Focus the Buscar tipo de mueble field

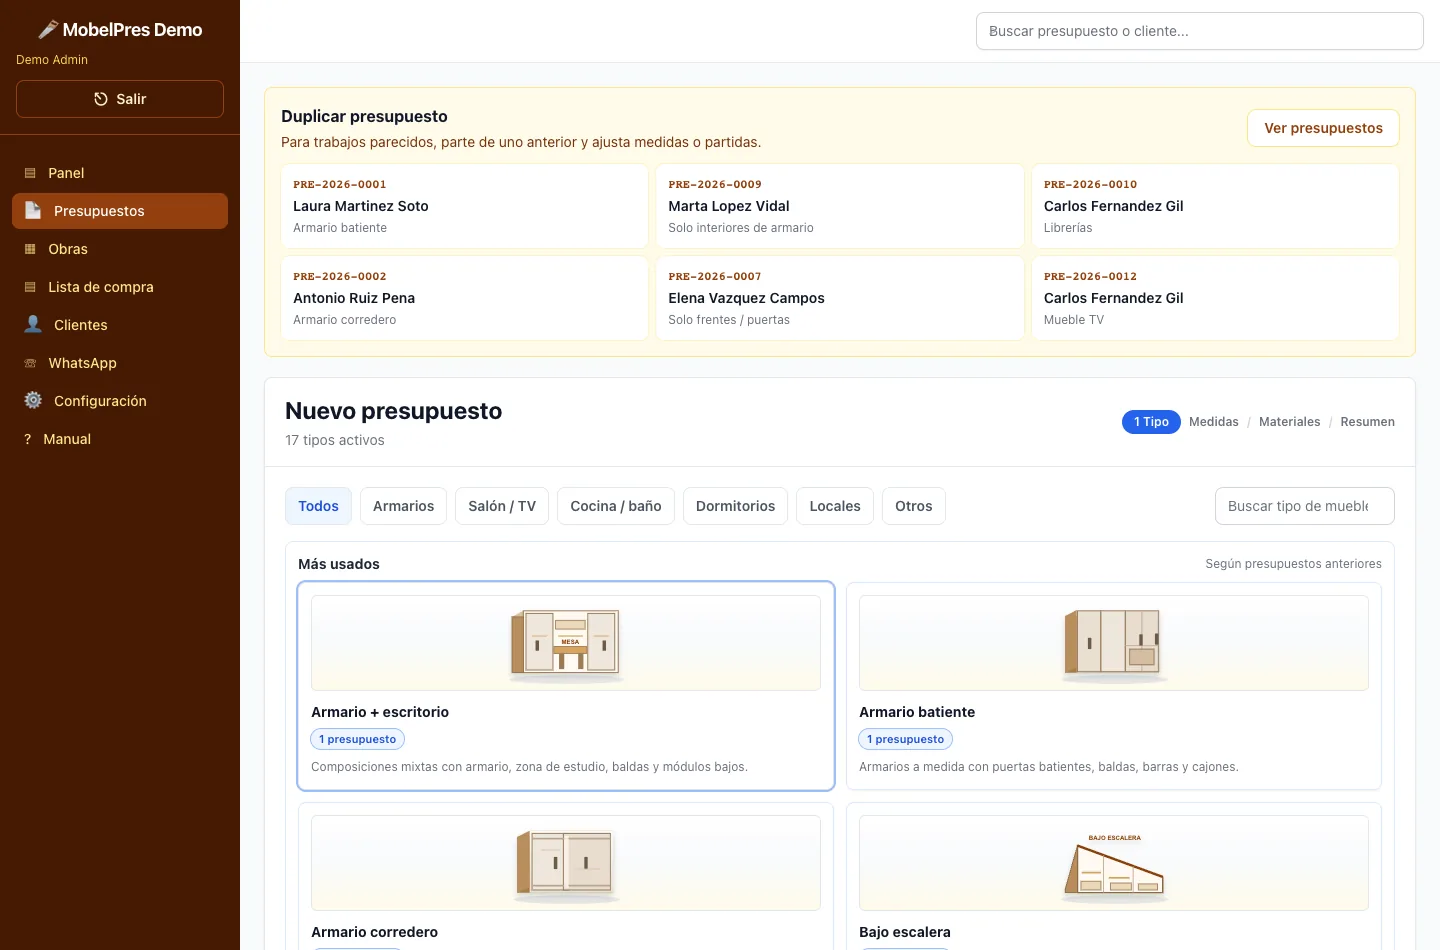1305,506
